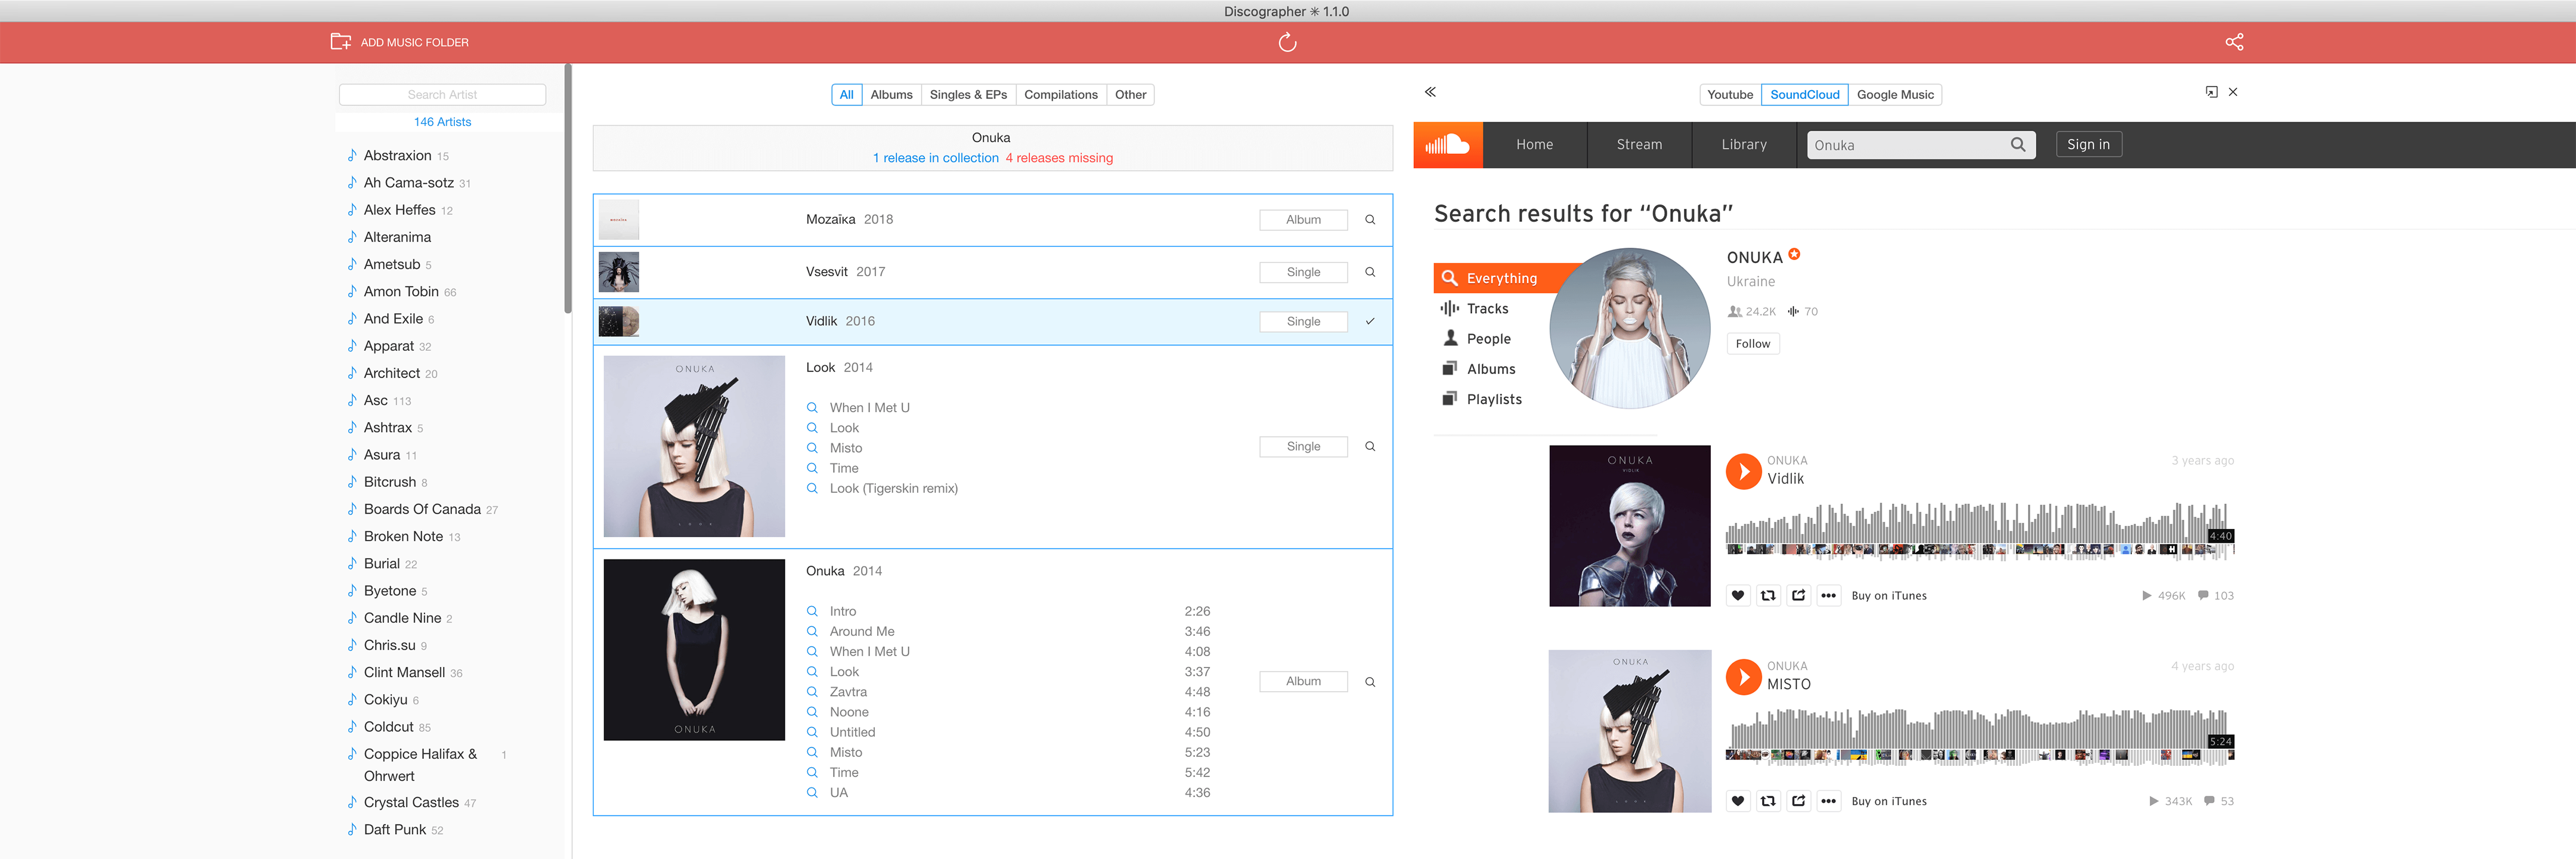Screen dimensions: 2576x859
Task: Close the web search panel
Action: point(2233,92)
